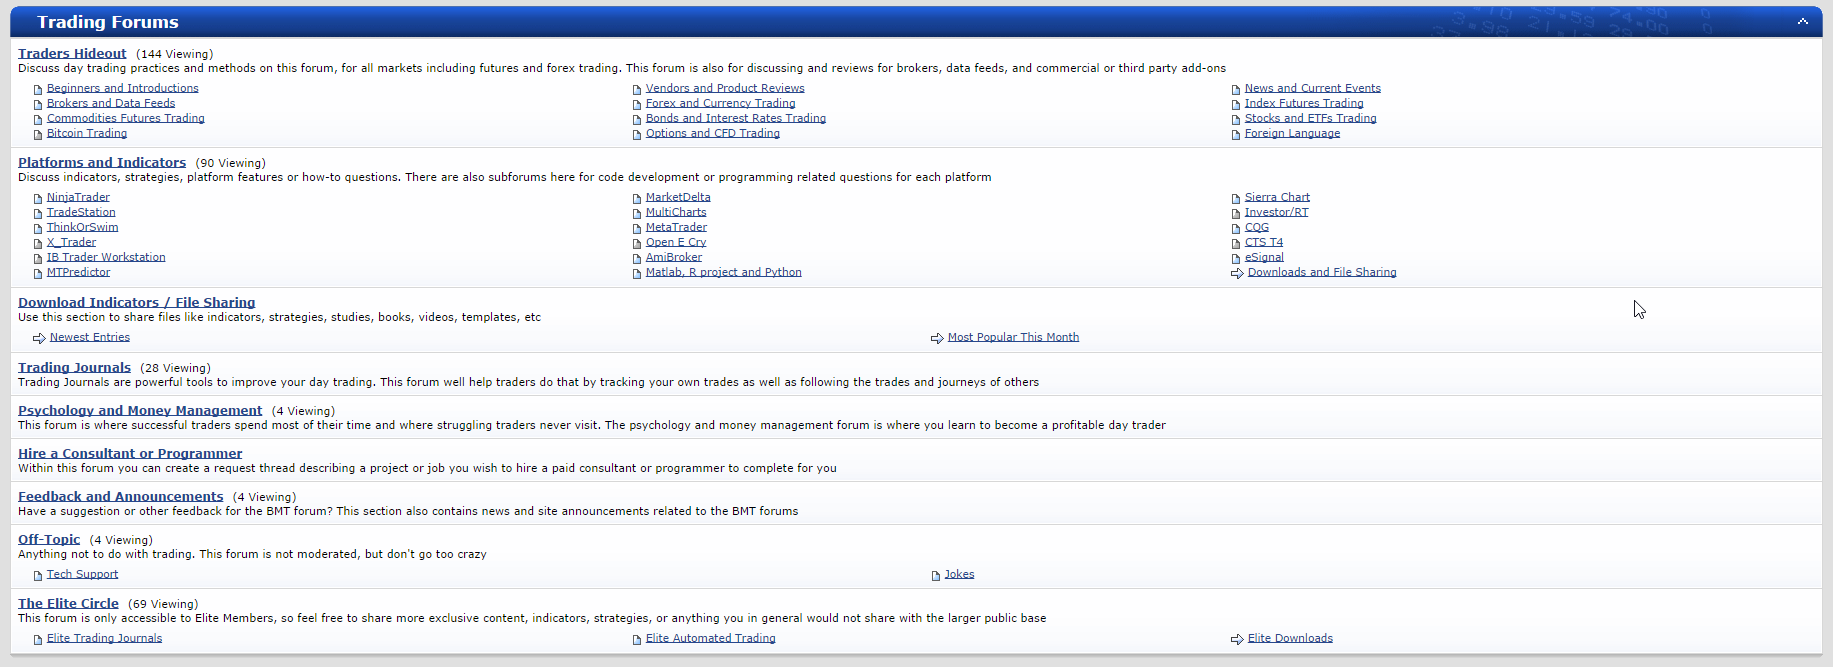Open the Traders Hideout forum
Screen dimensions: 1833x667
click(72, 54)
